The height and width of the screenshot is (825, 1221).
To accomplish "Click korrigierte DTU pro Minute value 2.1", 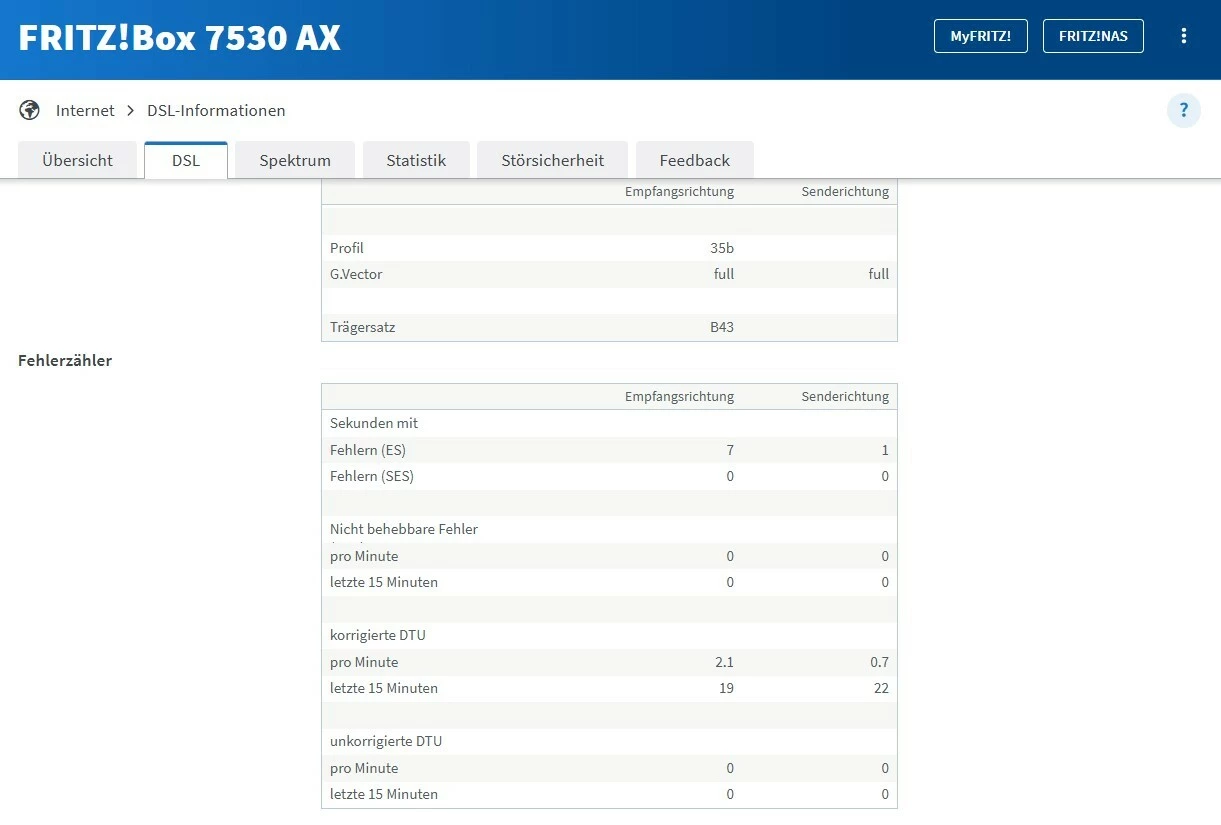I will pos(724,662).
